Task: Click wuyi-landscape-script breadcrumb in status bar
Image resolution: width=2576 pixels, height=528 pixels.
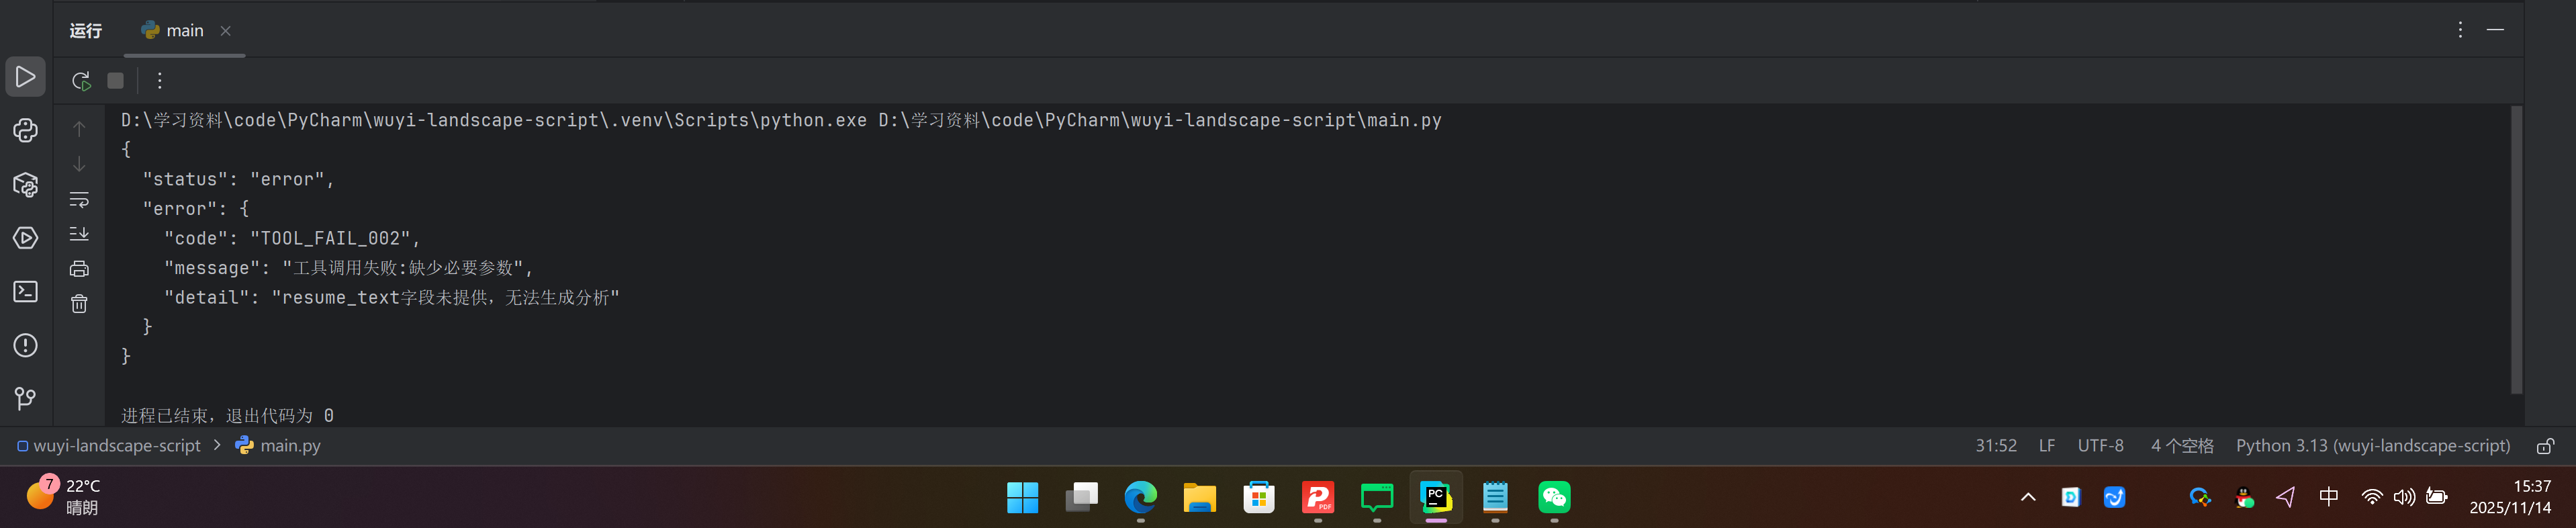Action: (x=109, y=446)
